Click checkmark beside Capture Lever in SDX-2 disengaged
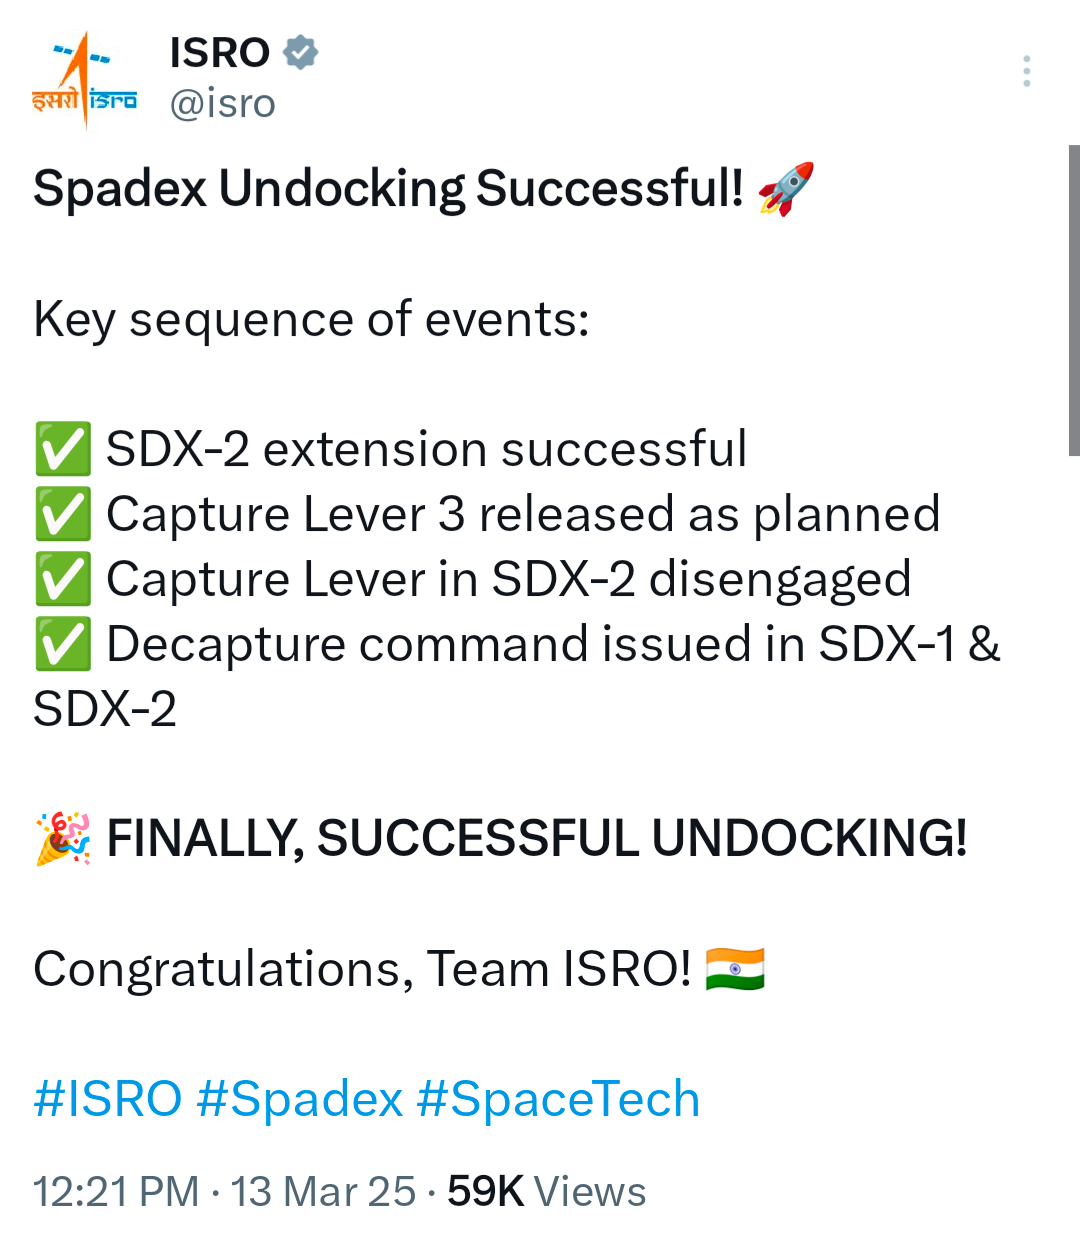The width and height of the screenshot is (1080, 1241). click(63, 579)
